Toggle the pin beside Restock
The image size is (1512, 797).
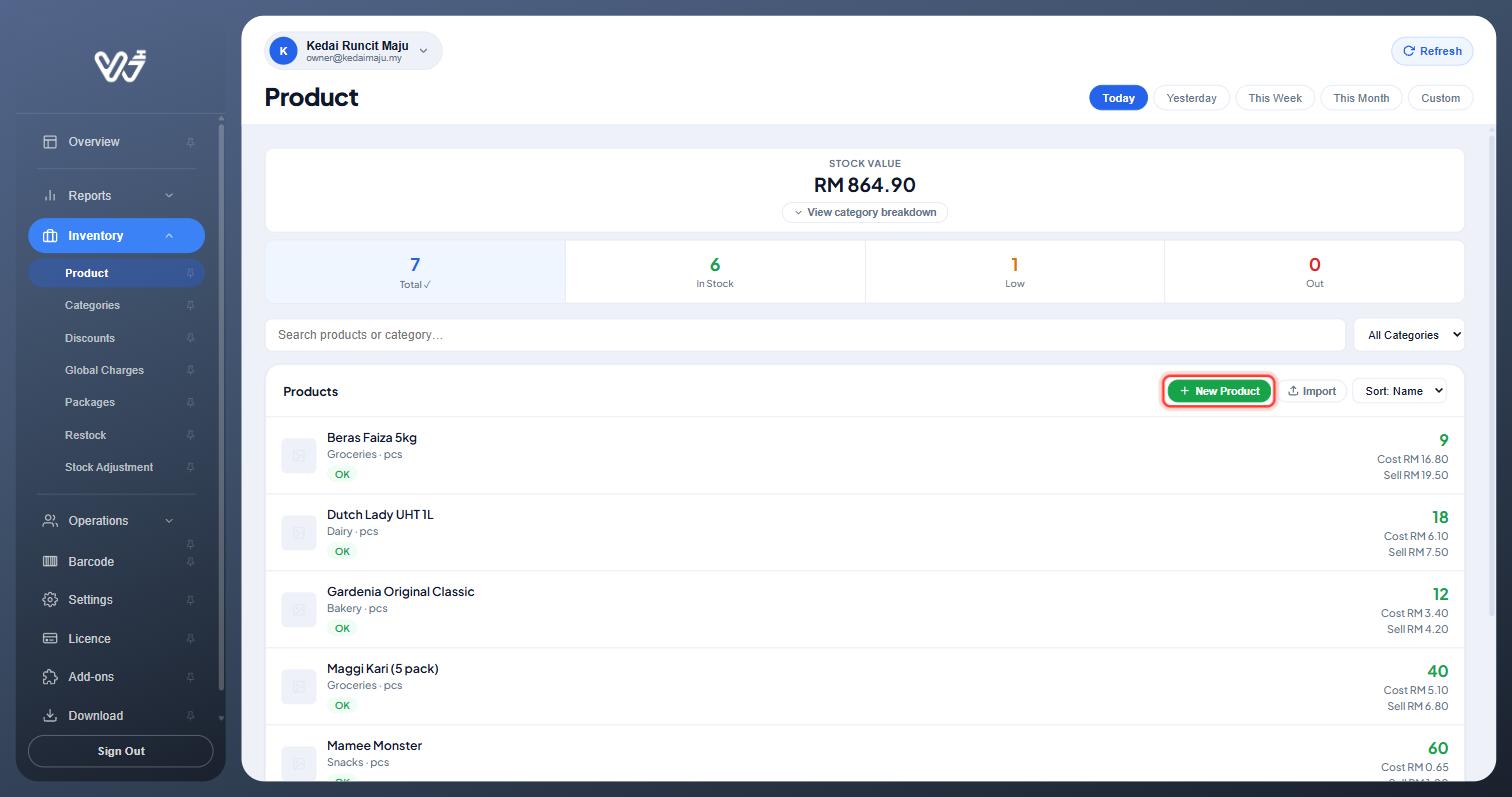point(190,436)
